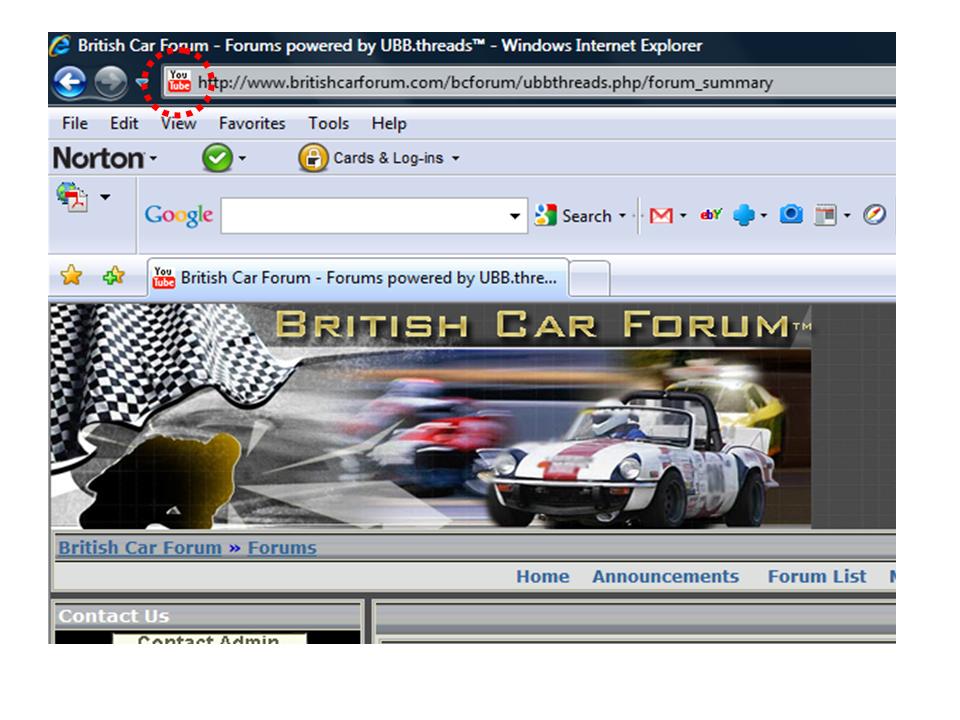This screenshot has height=720, width=960.
Task: Open Gmail icon in Google toolbar
Action: tap(660, 215)
